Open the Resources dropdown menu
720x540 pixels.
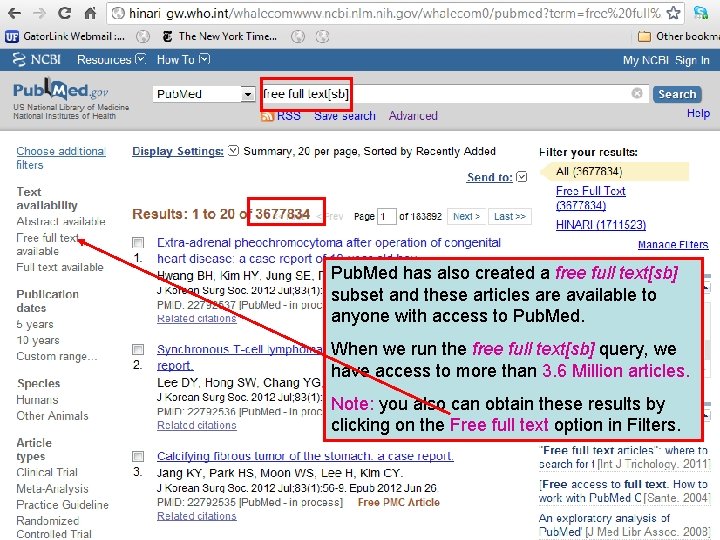point(111,60)
